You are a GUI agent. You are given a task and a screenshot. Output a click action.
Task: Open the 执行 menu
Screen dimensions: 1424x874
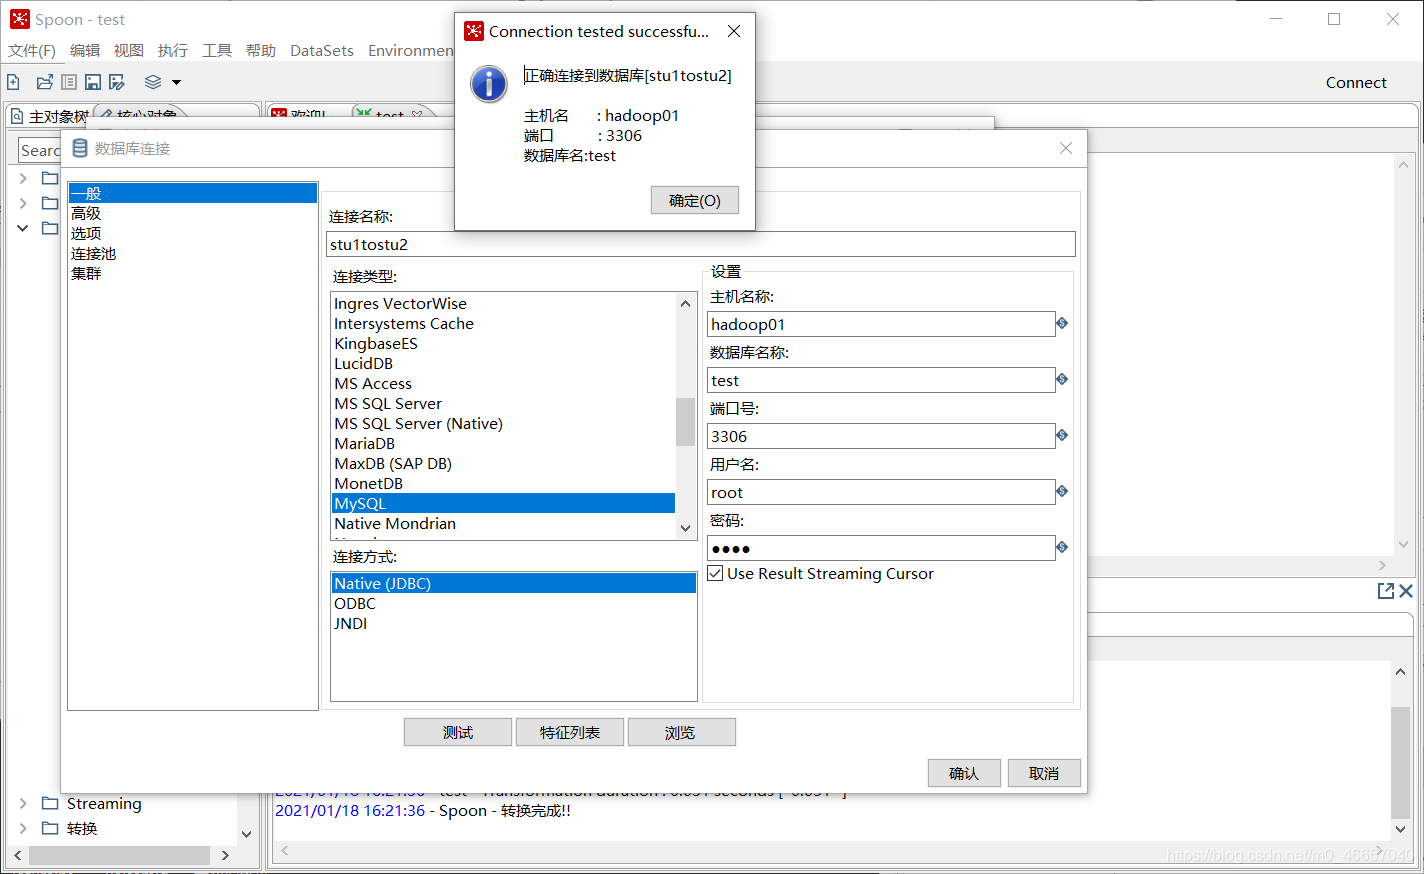click(x=173, y=50)
